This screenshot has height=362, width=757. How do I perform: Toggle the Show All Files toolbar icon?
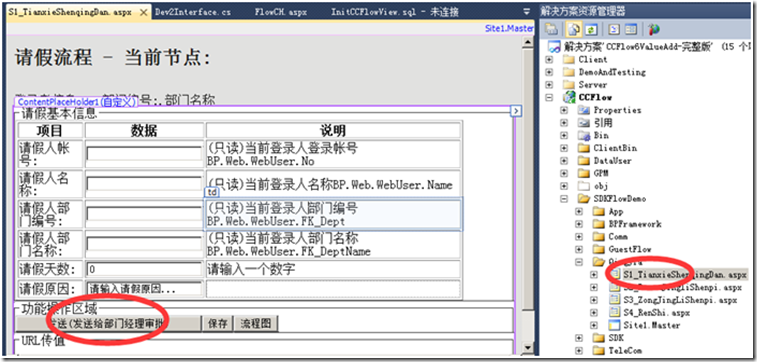pos(574,29)
